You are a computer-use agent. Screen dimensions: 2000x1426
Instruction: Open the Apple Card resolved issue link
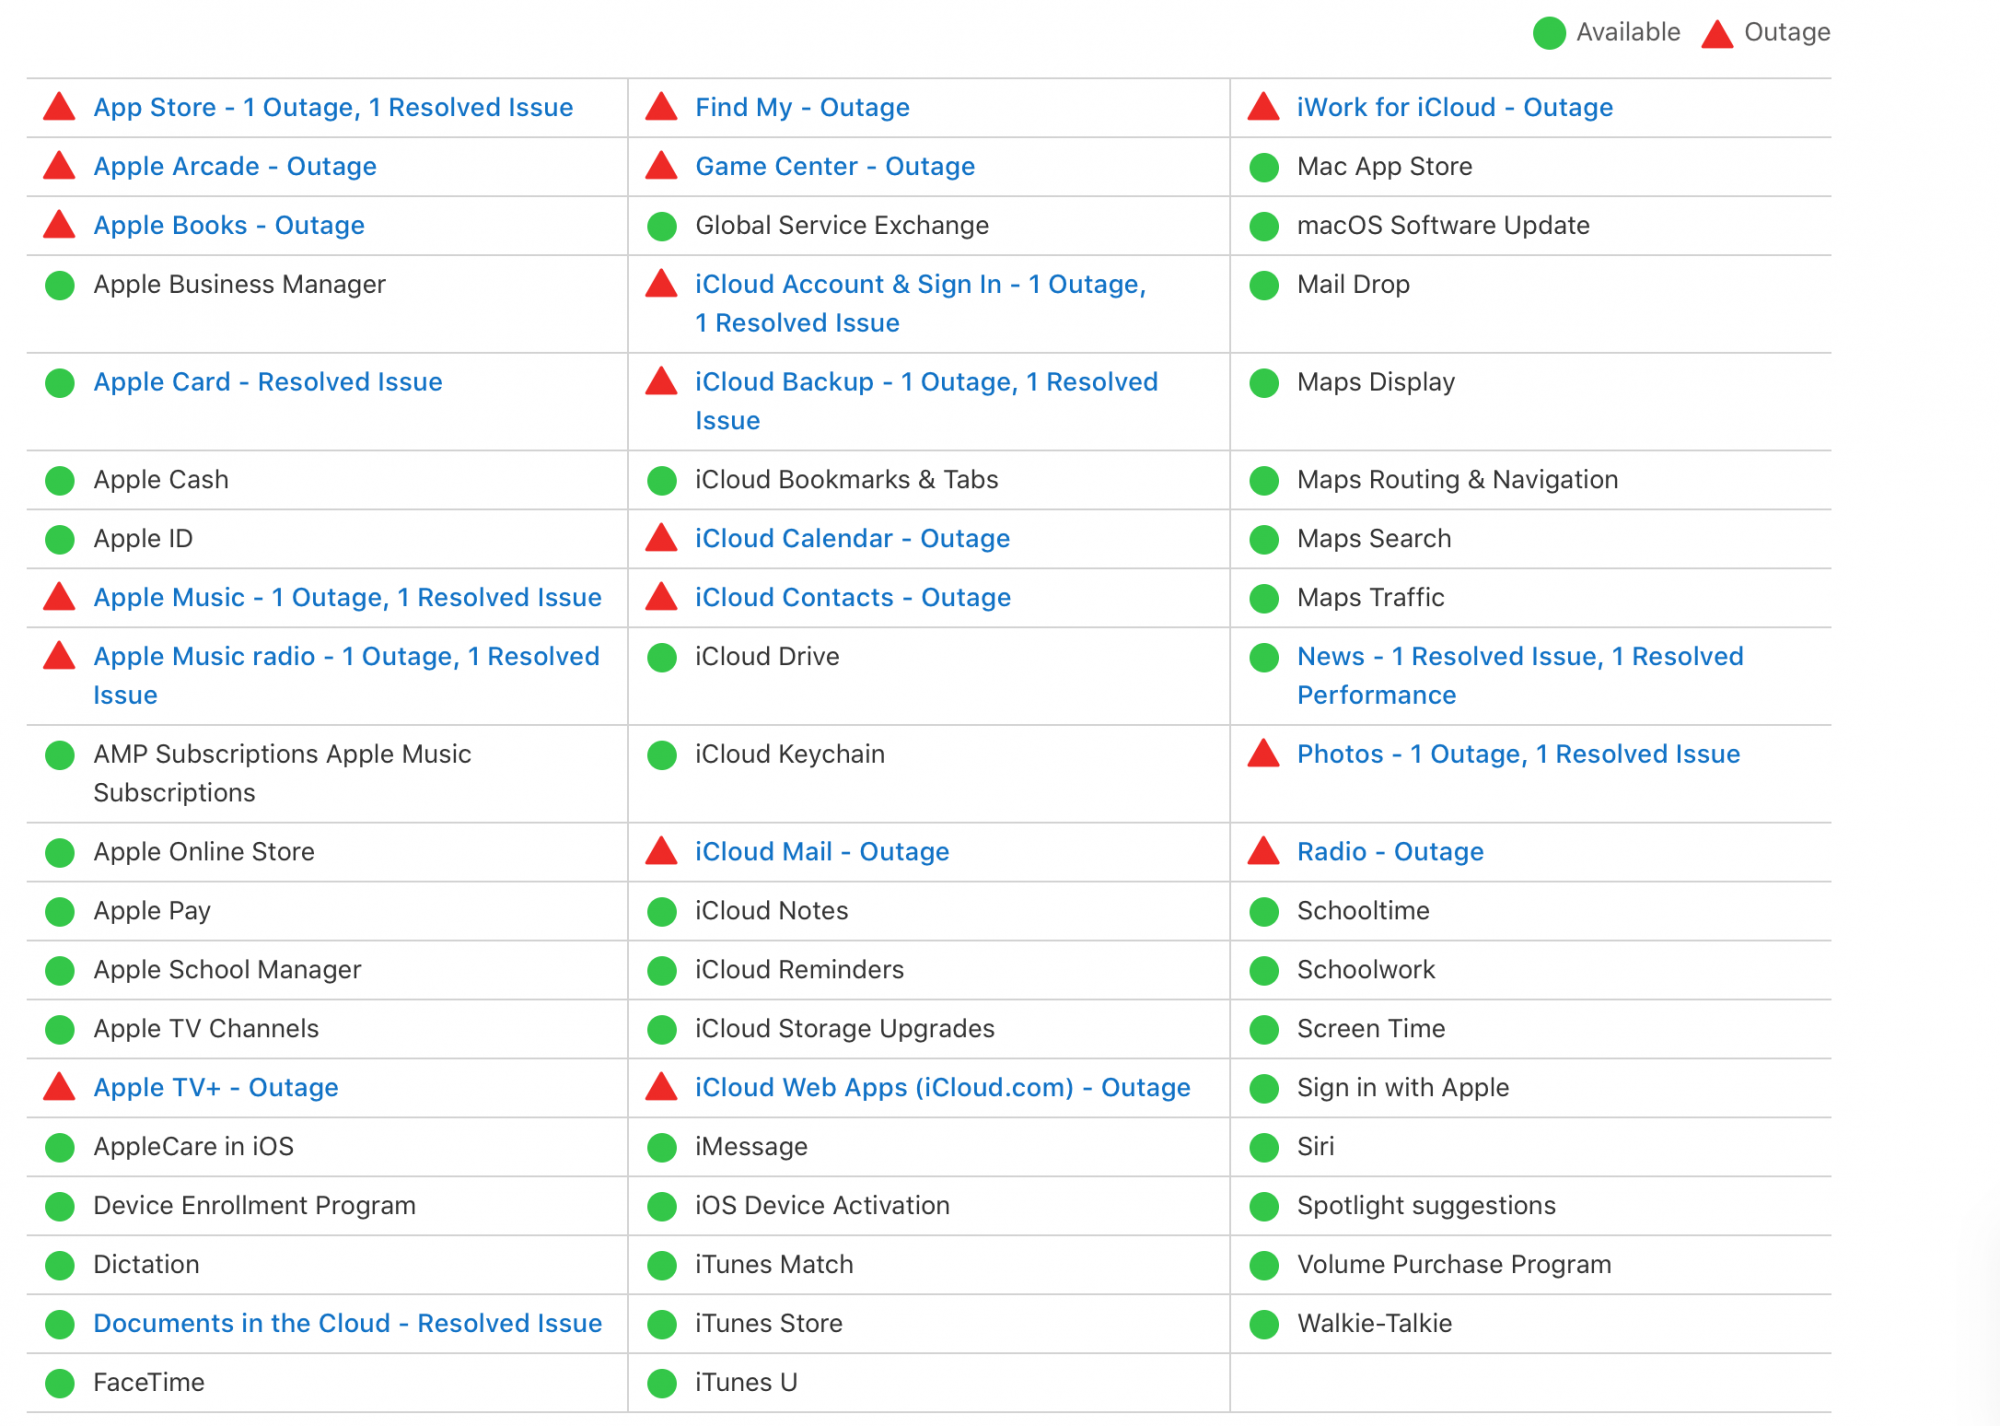(268, 382)
